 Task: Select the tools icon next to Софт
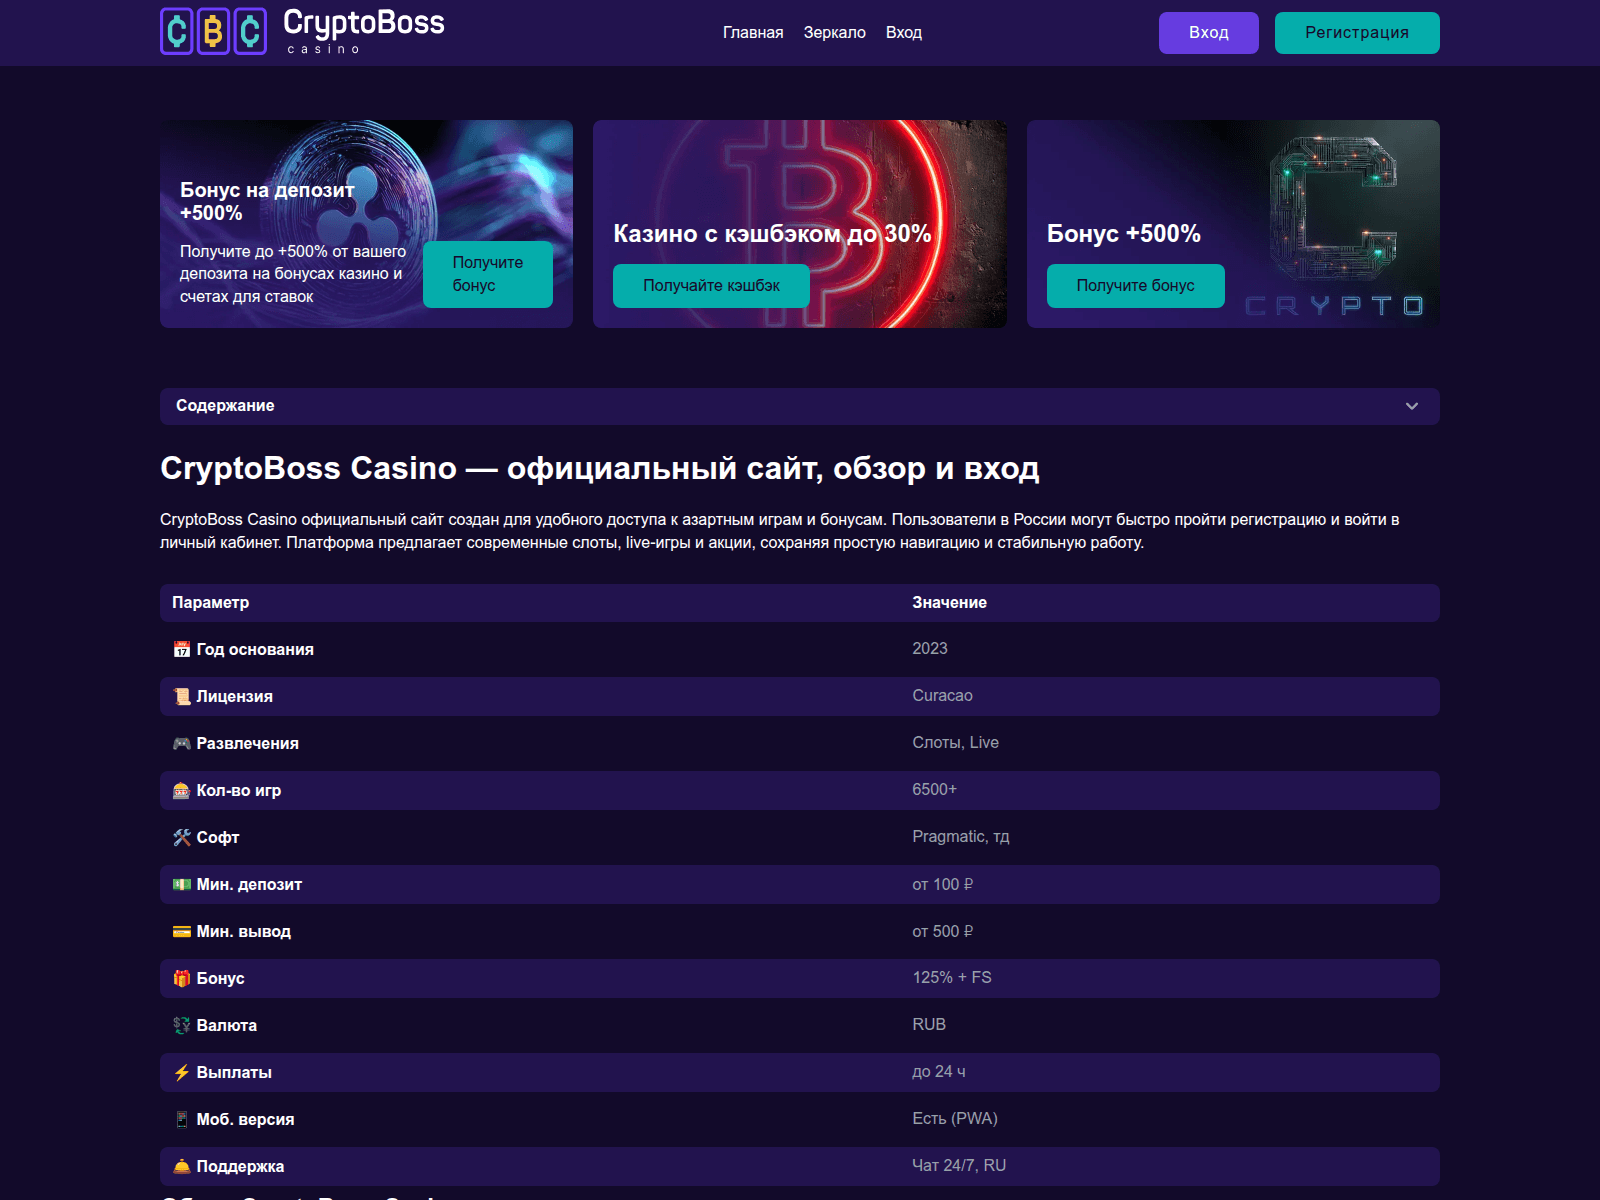point(181,837)
